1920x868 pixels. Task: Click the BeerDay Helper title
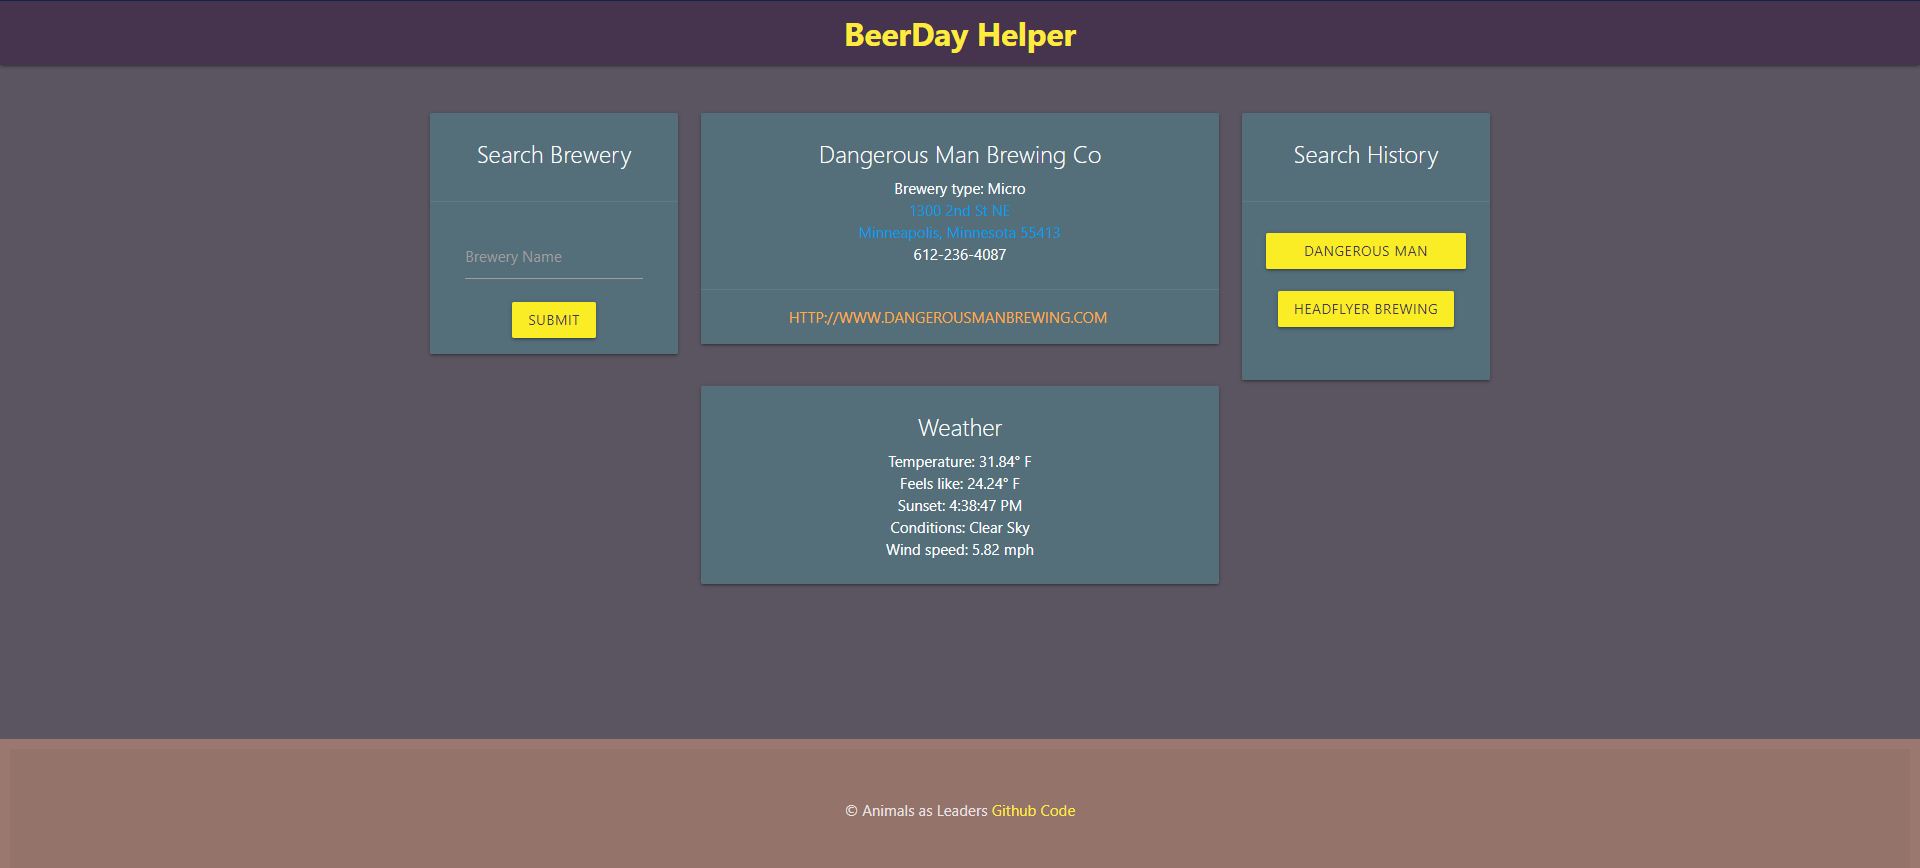tap(960, 35)
